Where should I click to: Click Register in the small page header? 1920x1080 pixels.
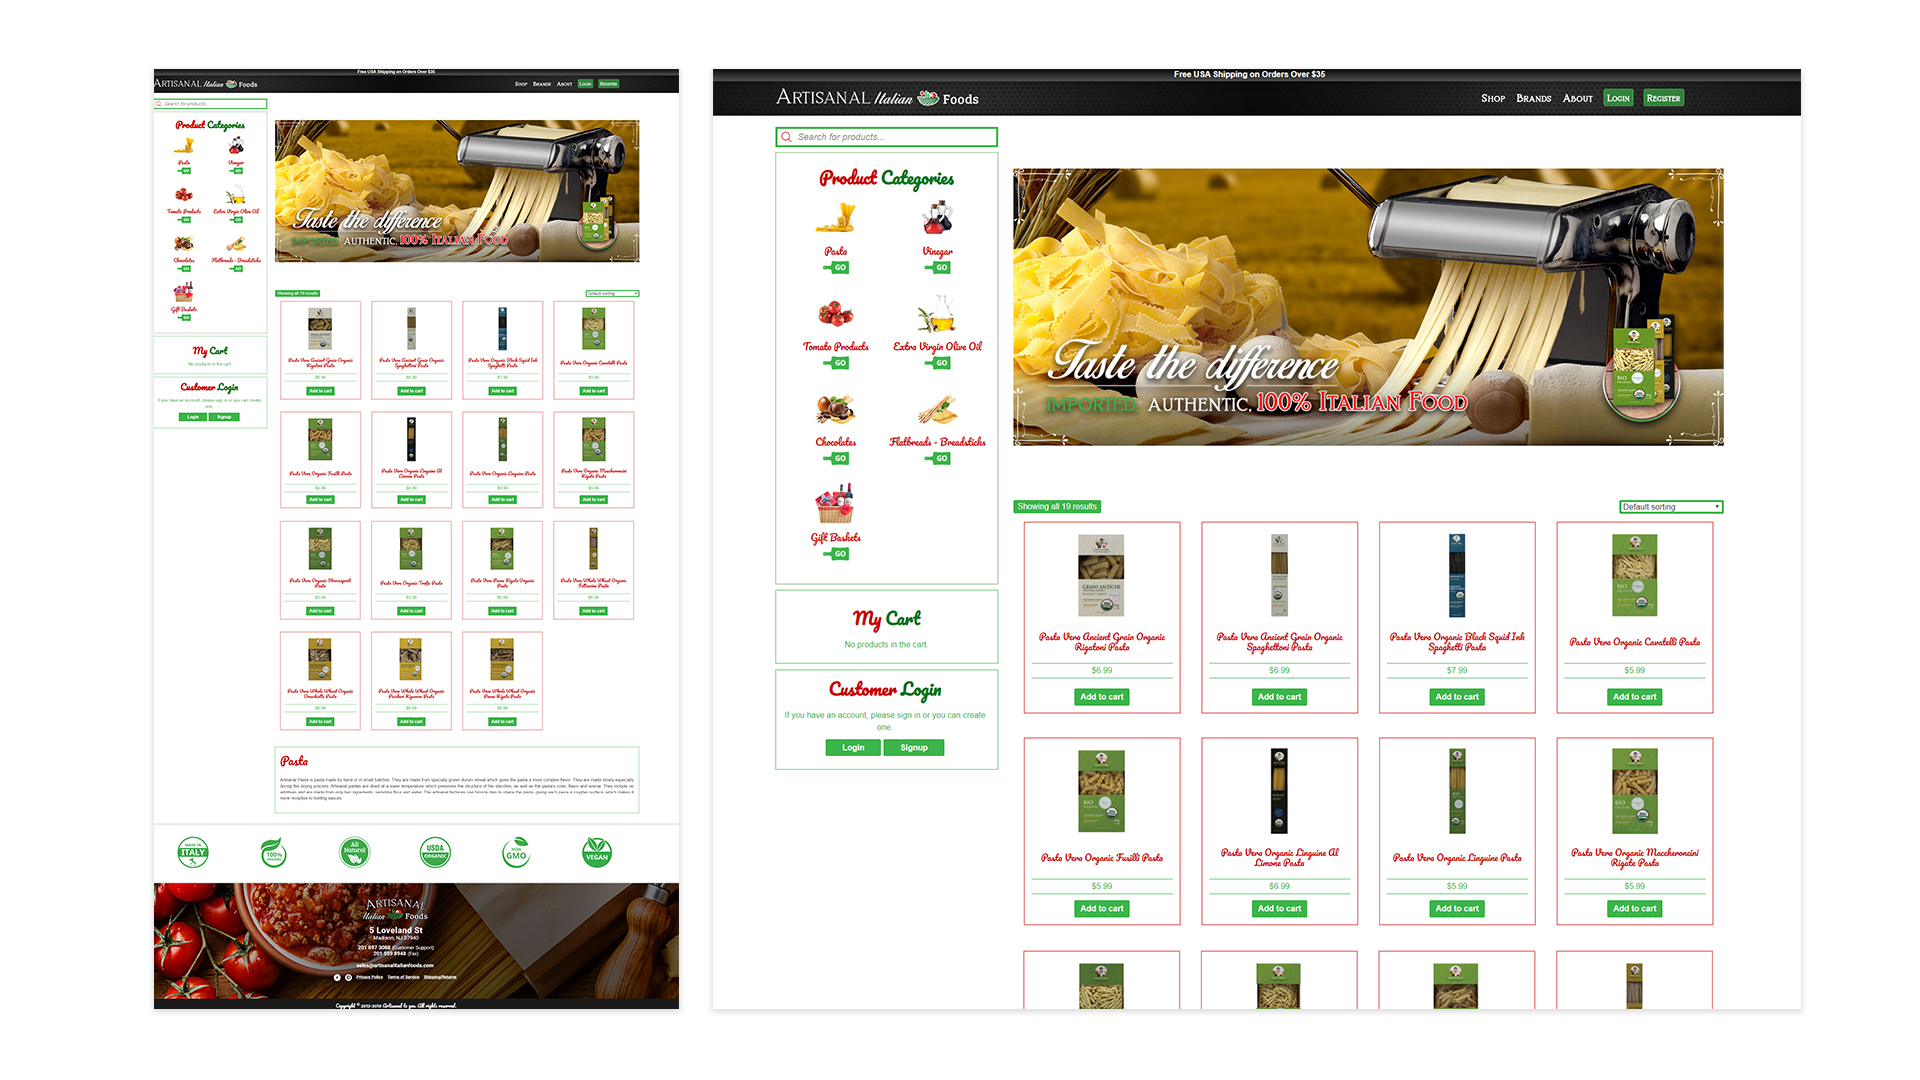(608, 84)
